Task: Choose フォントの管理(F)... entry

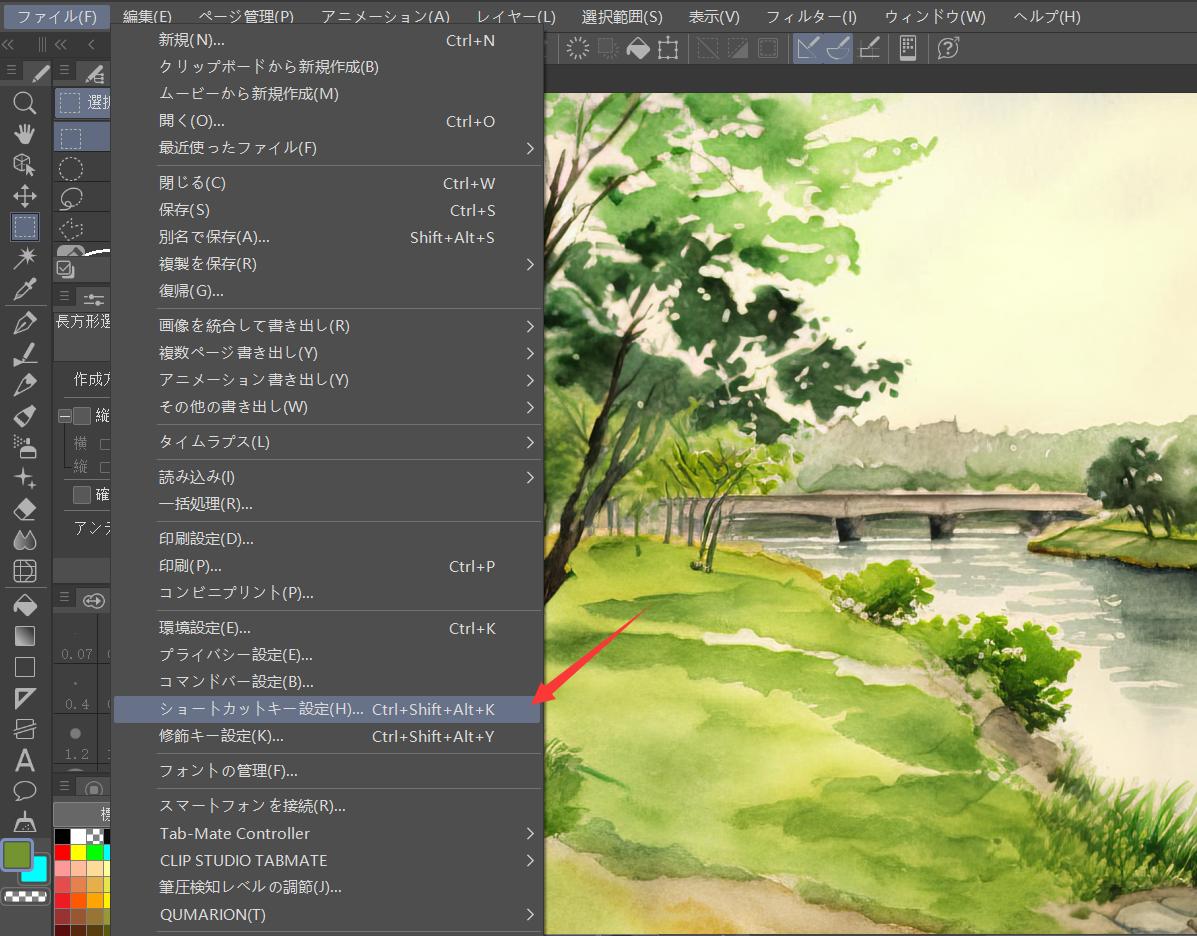Action: click(x=327, y=771)
